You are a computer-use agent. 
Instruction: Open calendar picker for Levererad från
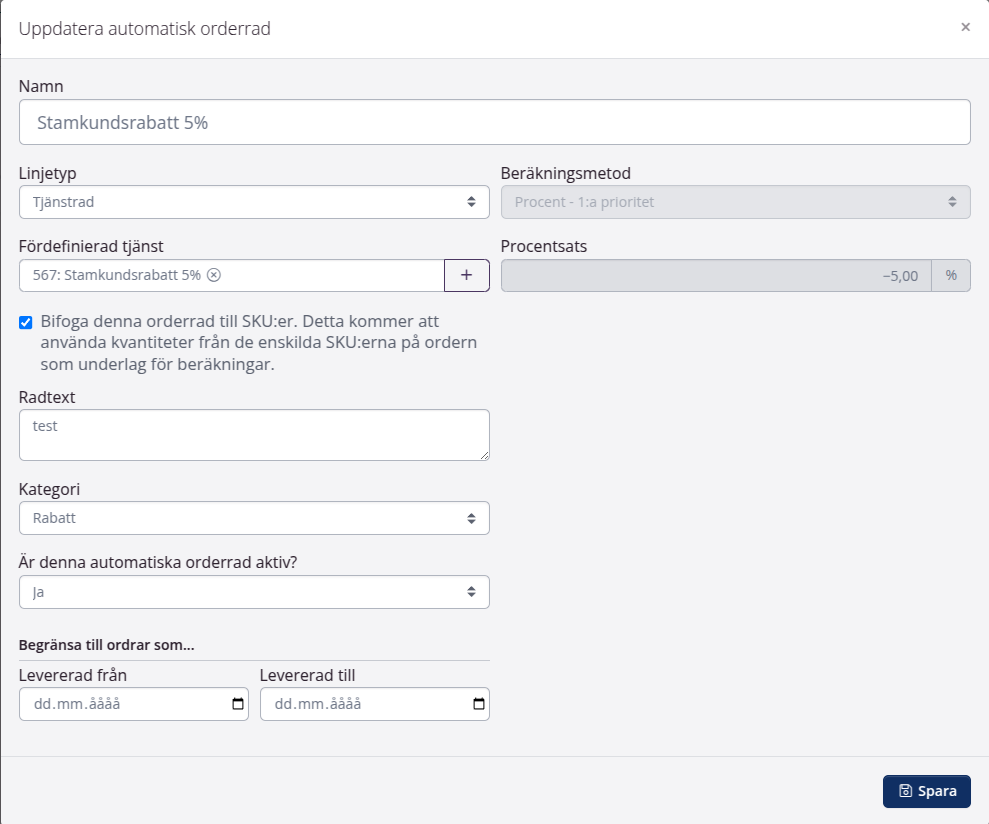(x=238, y=704)
